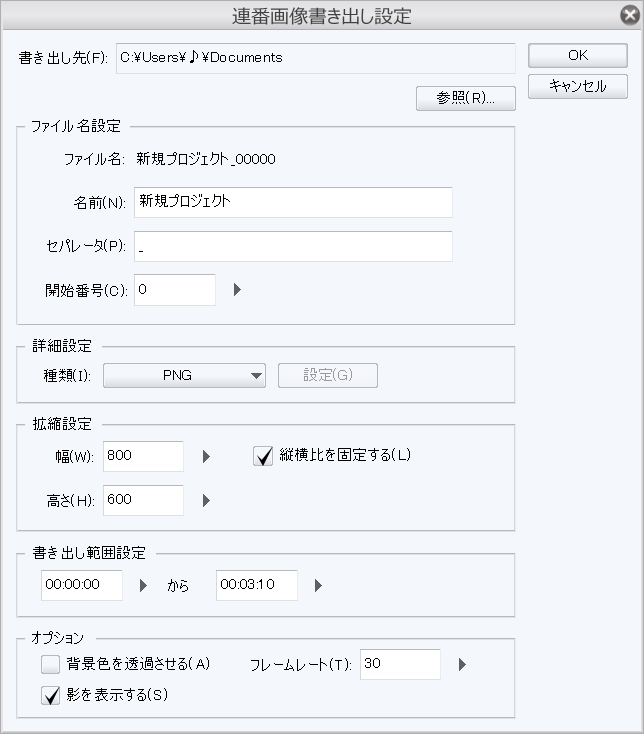The height and width of the screenshot is (734, 644).
Task: Click the width field showing 800
Action: [x=143, y=456]
